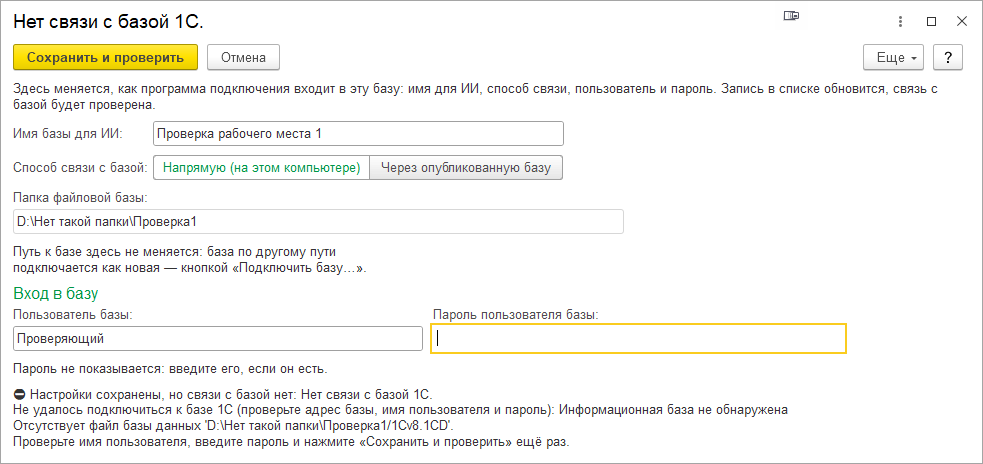Open the 'Еще' dropdown menu
Screen dimensions: 983x464
click(x=894, y=57)
